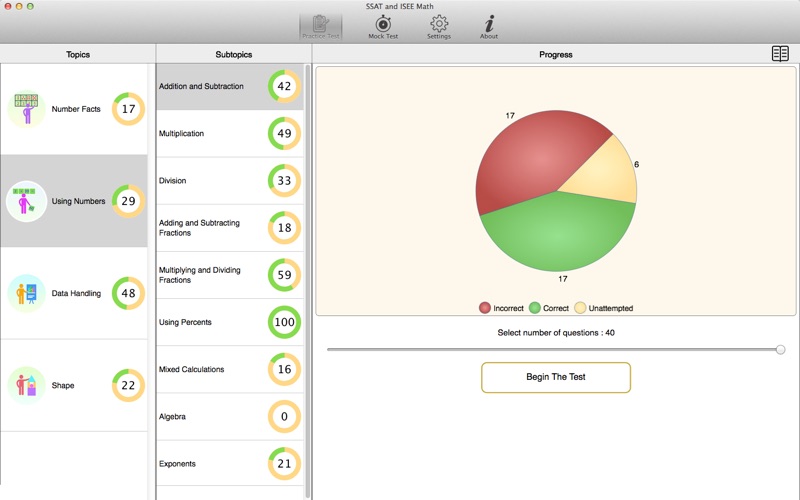Screen dimensions: 800x500
Task: Click the Multiplication score ring 49
Action: (284, 133)
